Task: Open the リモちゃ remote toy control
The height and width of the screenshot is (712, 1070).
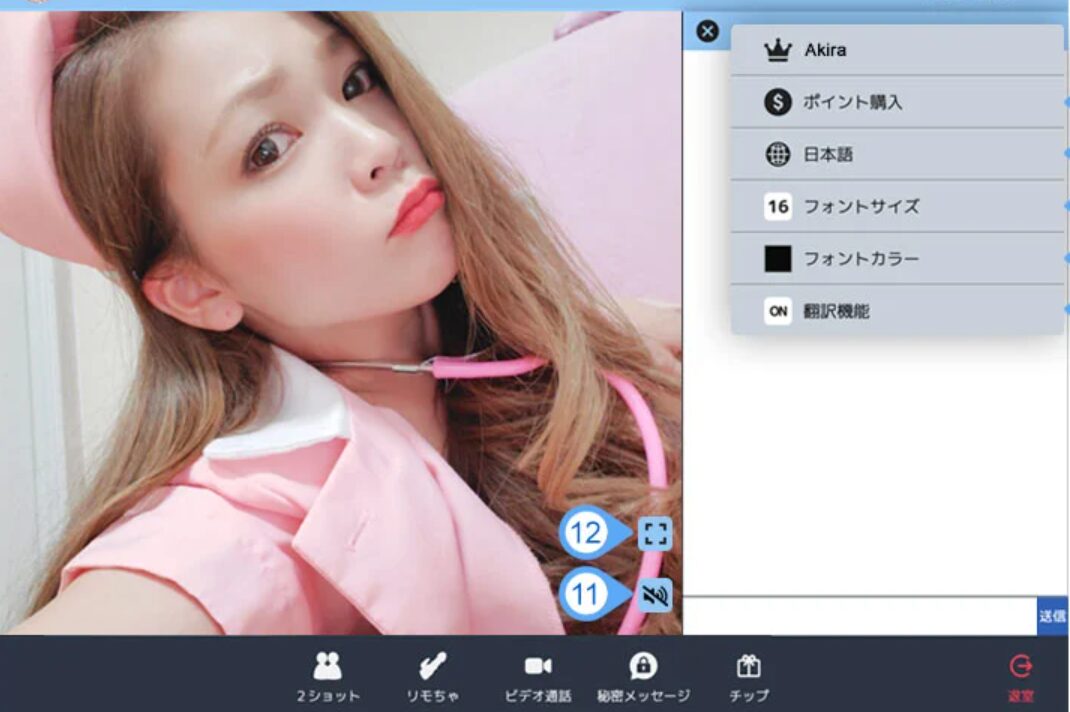Action: (433, 676)
